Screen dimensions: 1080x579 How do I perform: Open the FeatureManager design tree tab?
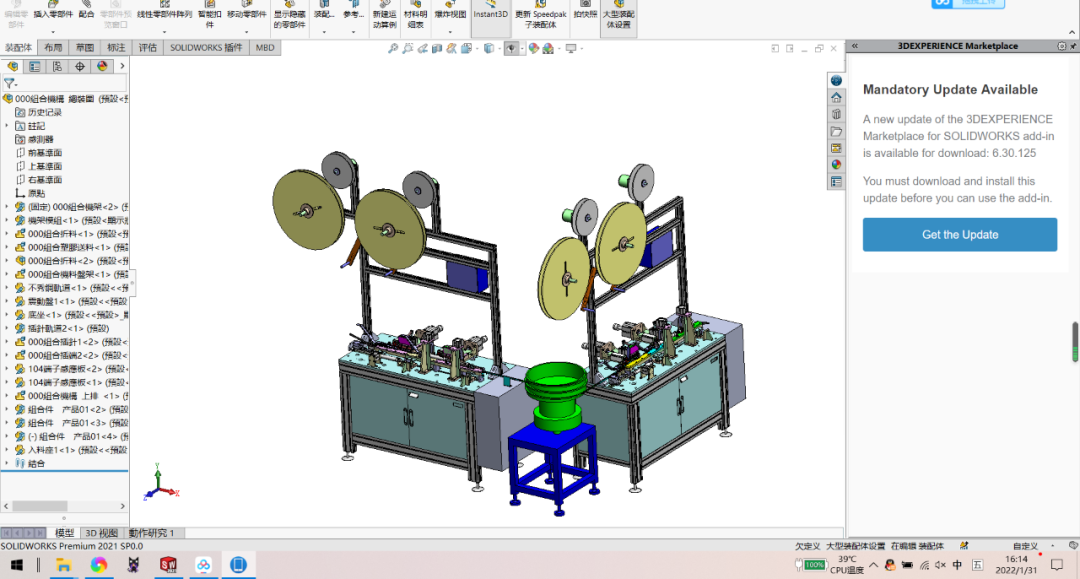click(13, 66)
